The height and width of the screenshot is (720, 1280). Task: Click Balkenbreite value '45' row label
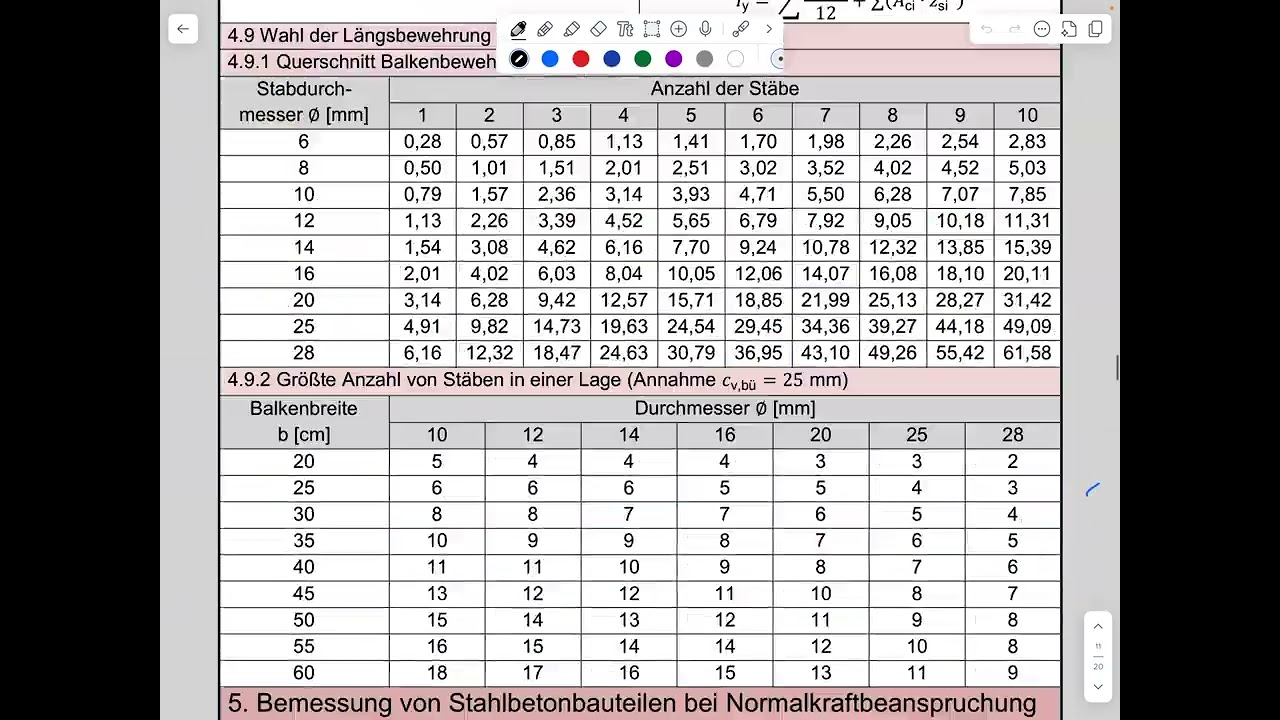304,594
